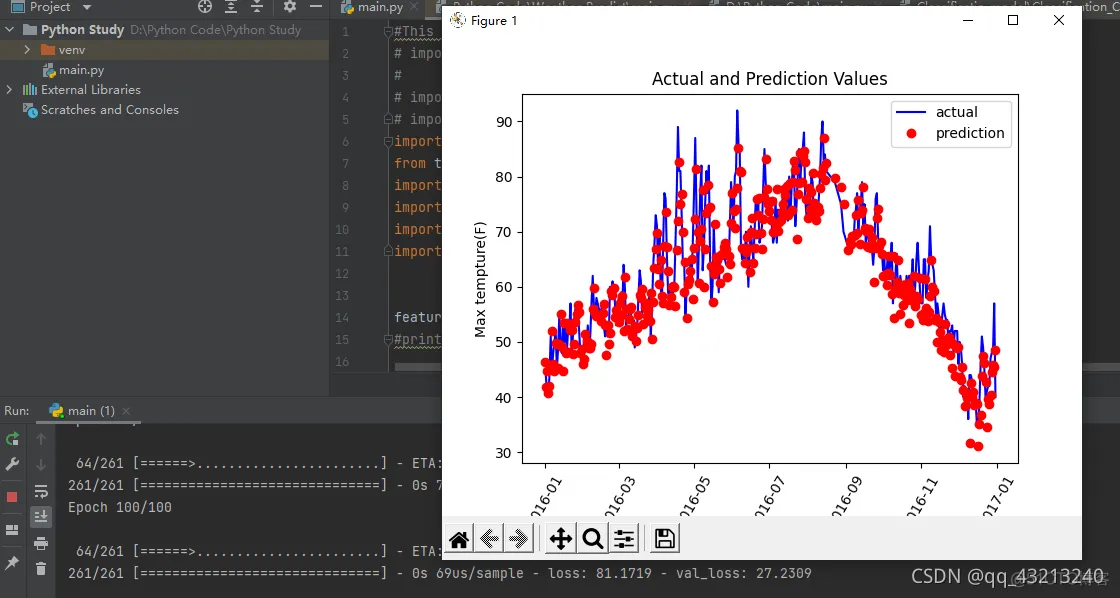Minimize the Figure 1 window
This screenshot has height=598, width=1120.
tap(968, 21)
